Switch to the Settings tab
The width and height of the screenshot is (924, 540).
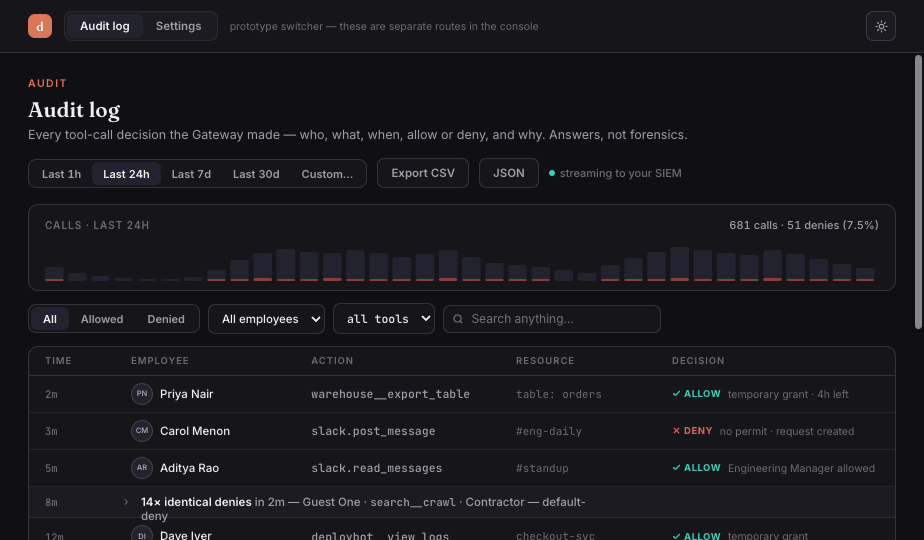pyautogui.click(x=179, y=26)
